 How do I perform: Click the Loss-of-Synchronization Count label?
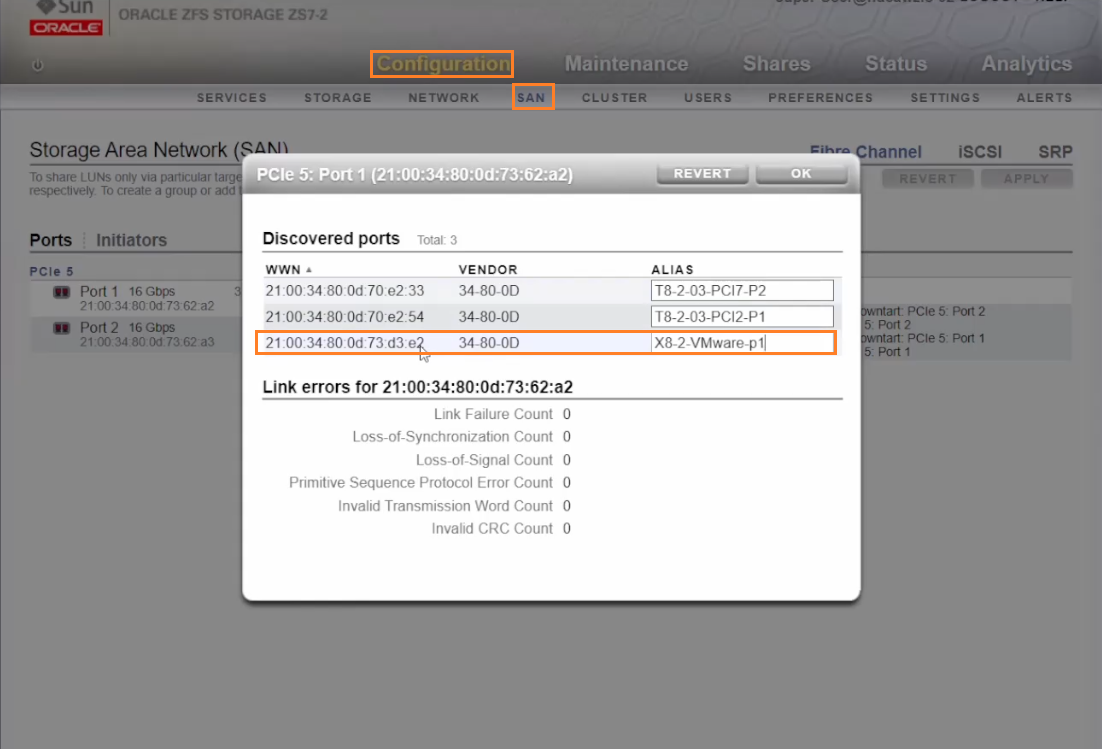453,437
